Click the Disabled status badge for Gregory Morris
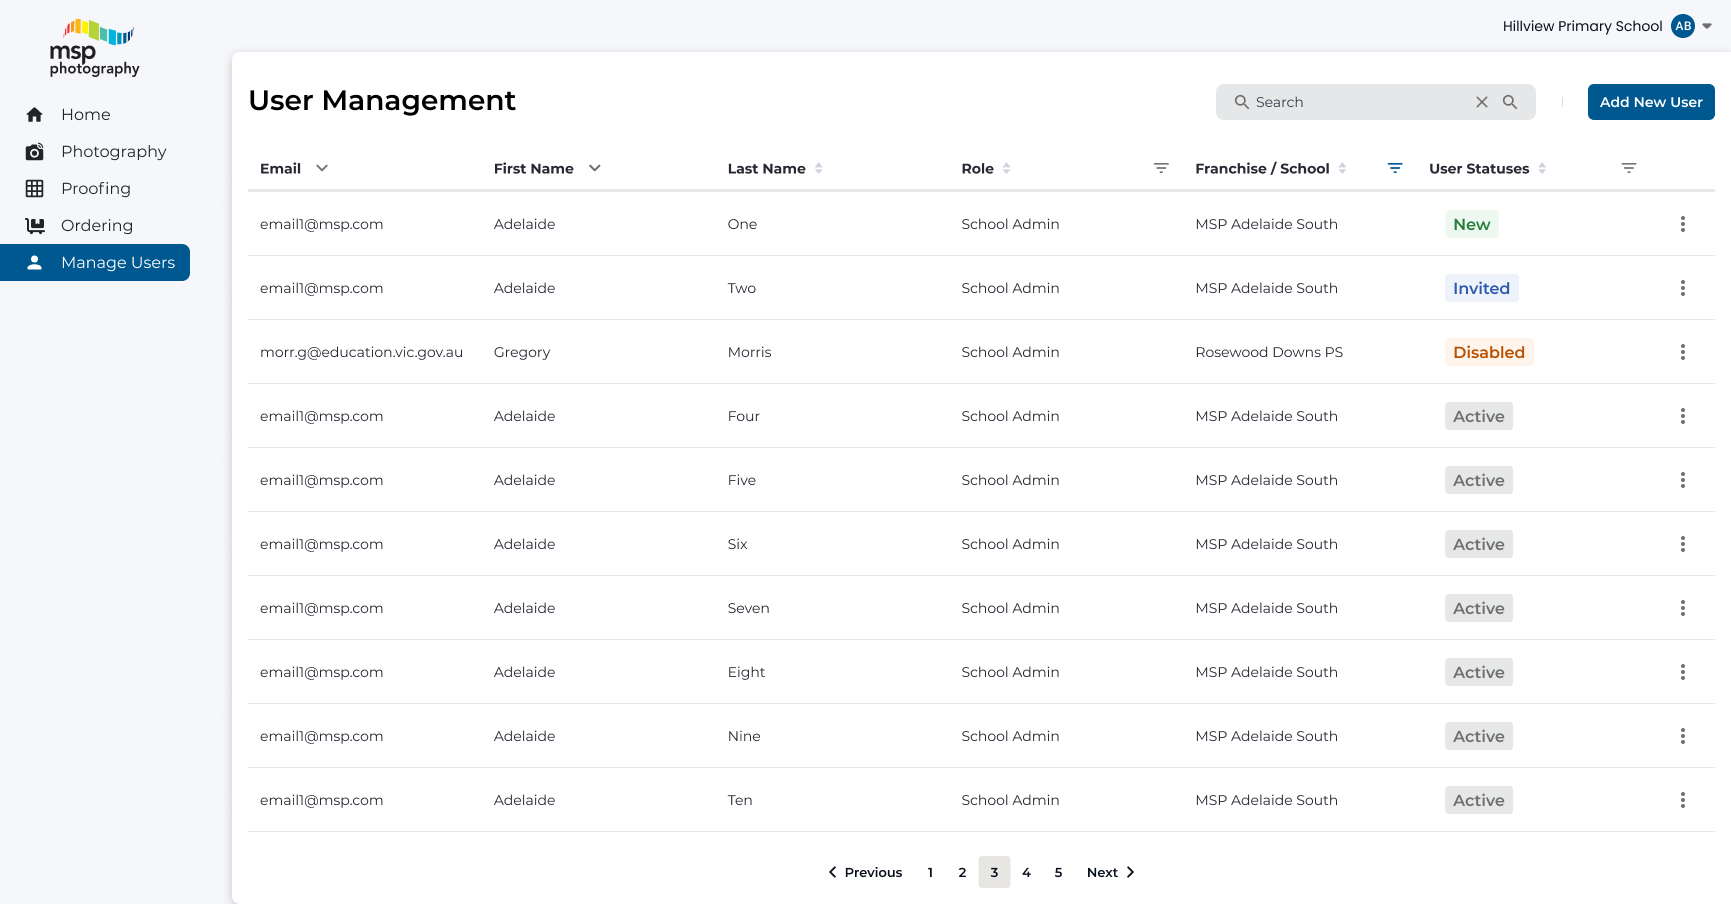This screenshot has width=1731, height=904. pyautogui.click(x=1489, y=352)
